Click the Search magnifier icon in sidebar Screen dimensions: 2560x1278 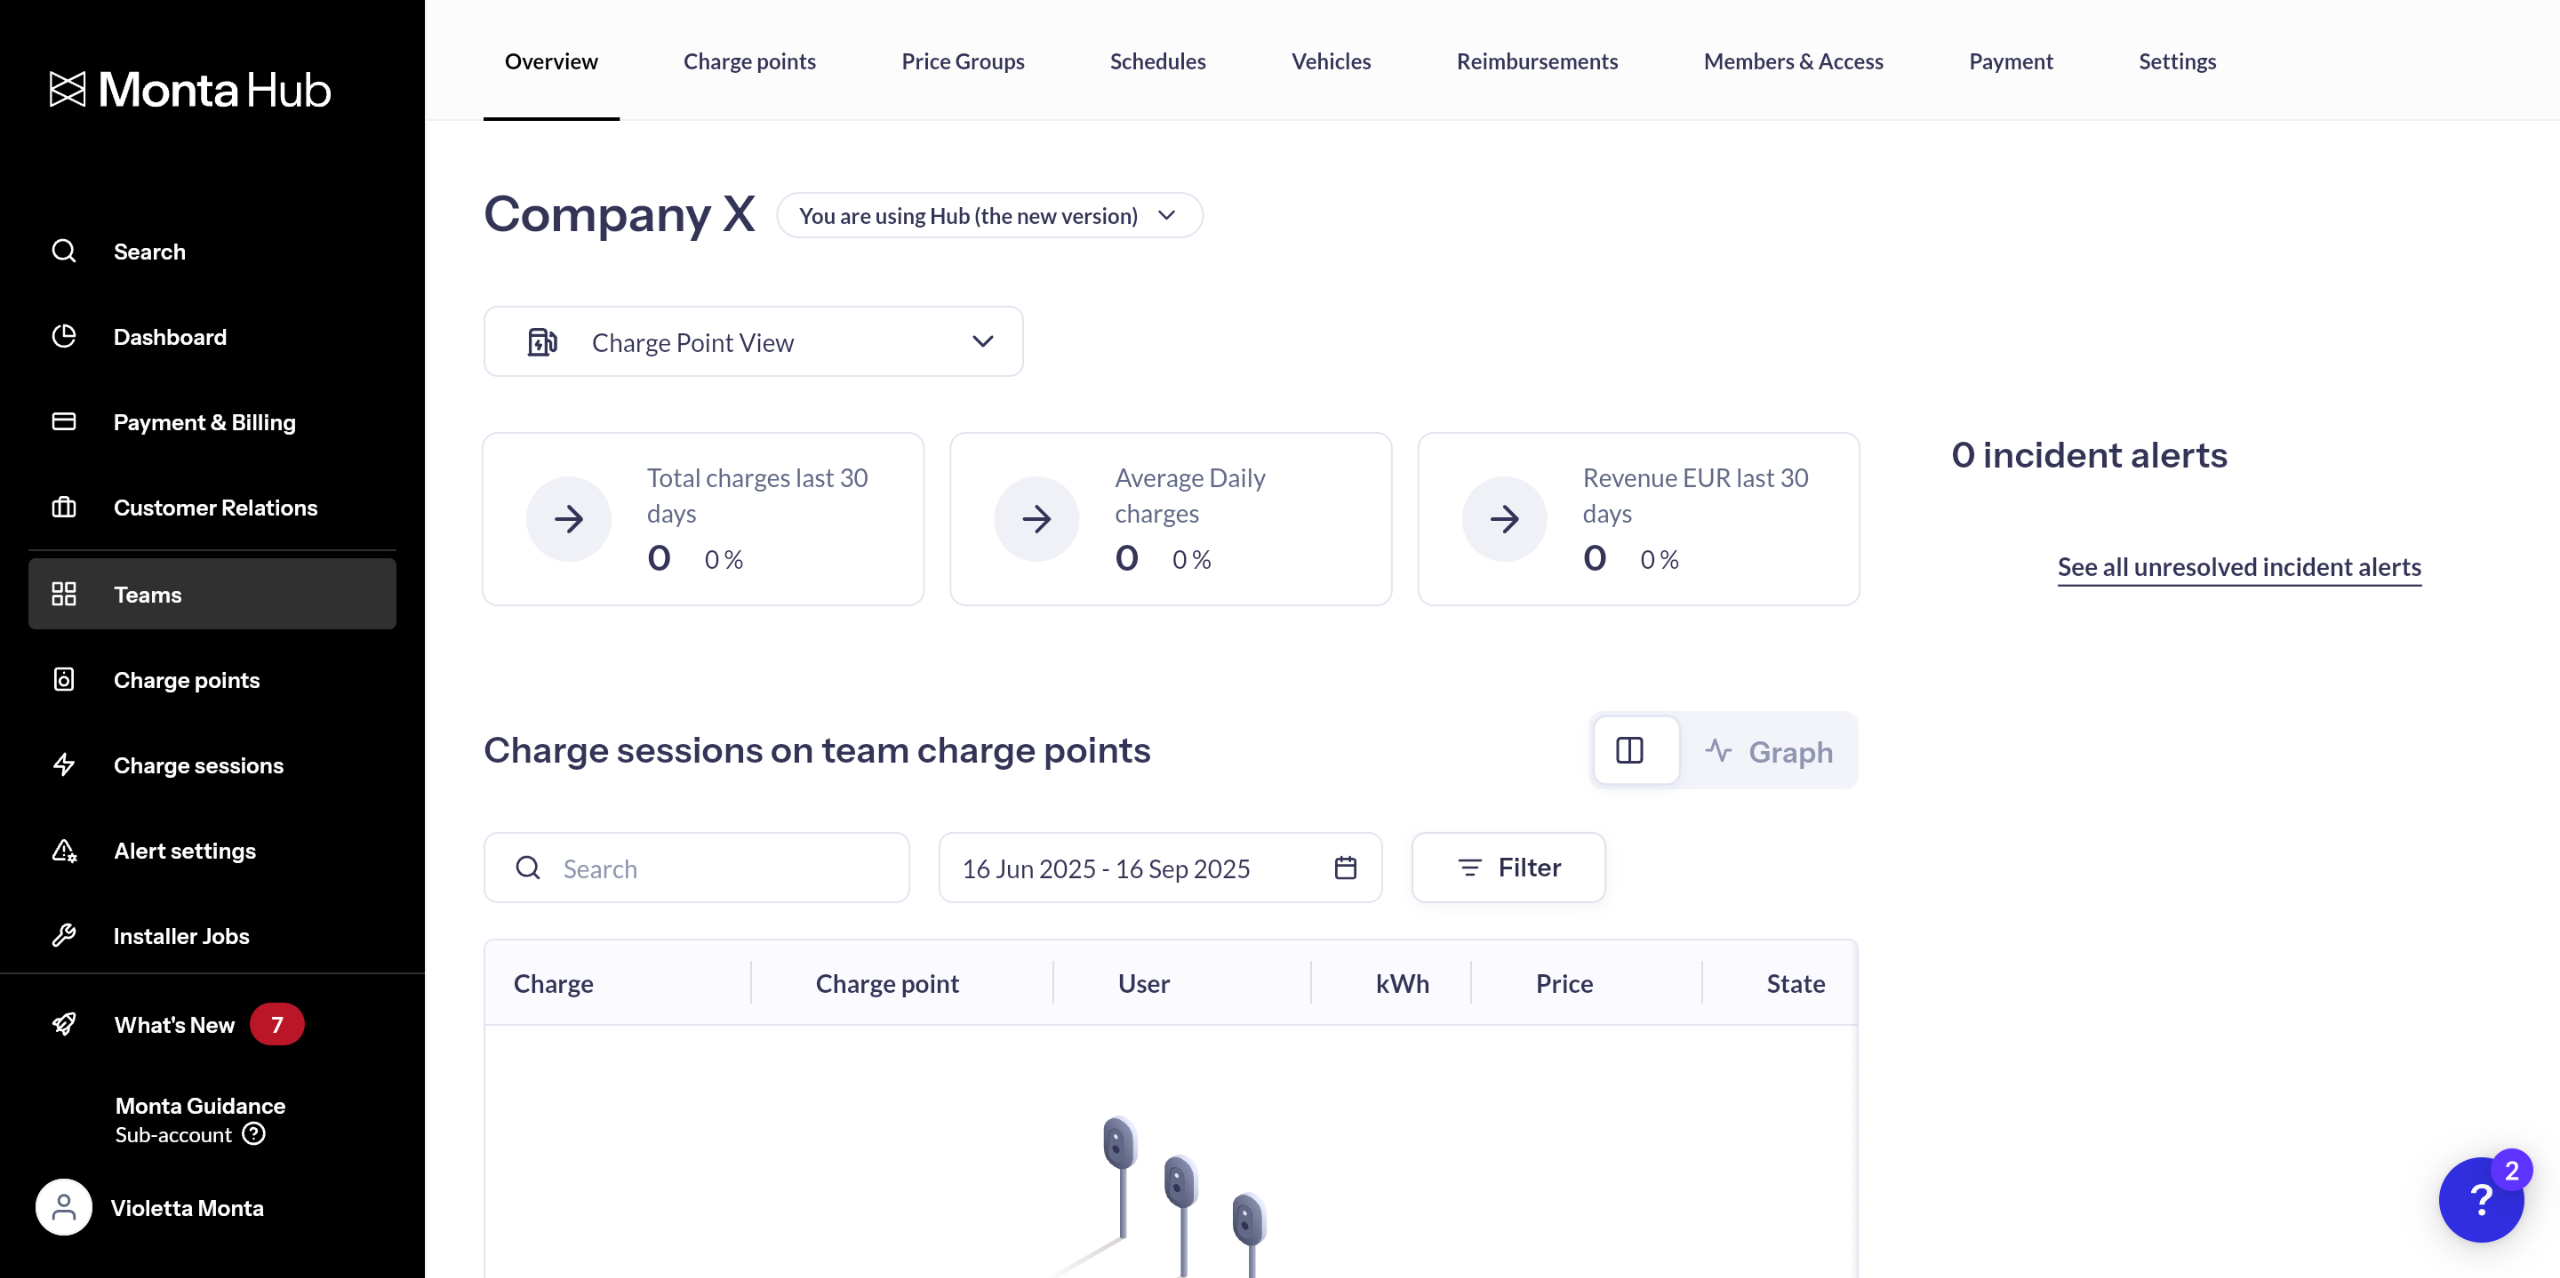click(64, 251)
